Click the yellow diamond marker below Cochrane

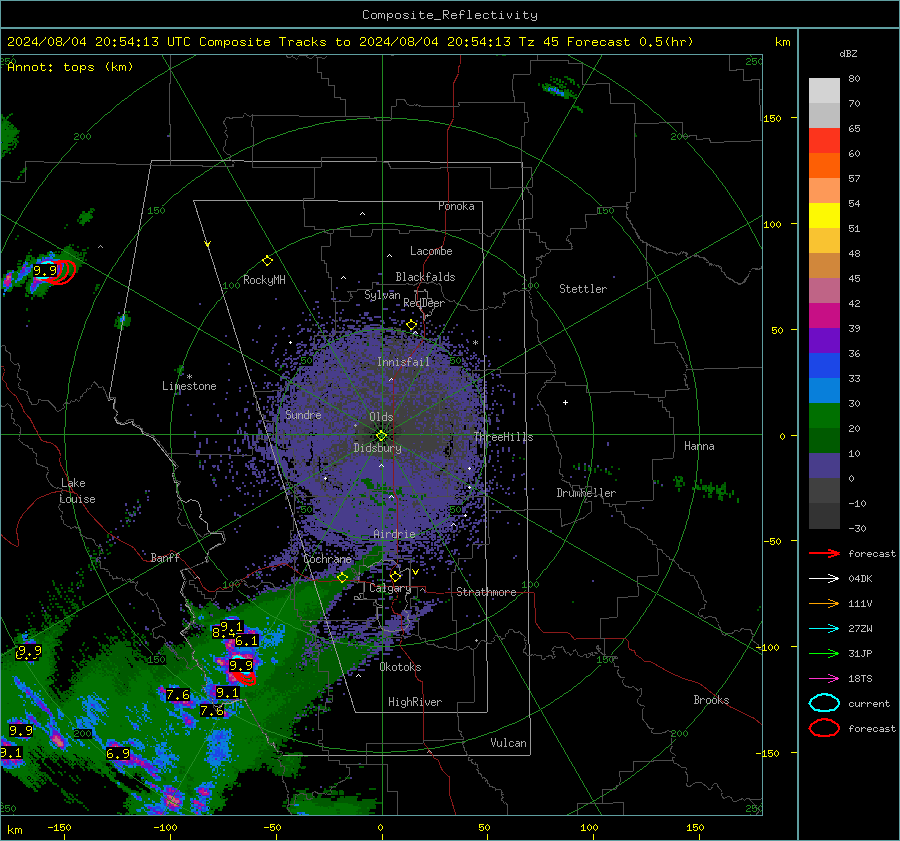click(x=343, y=578)
